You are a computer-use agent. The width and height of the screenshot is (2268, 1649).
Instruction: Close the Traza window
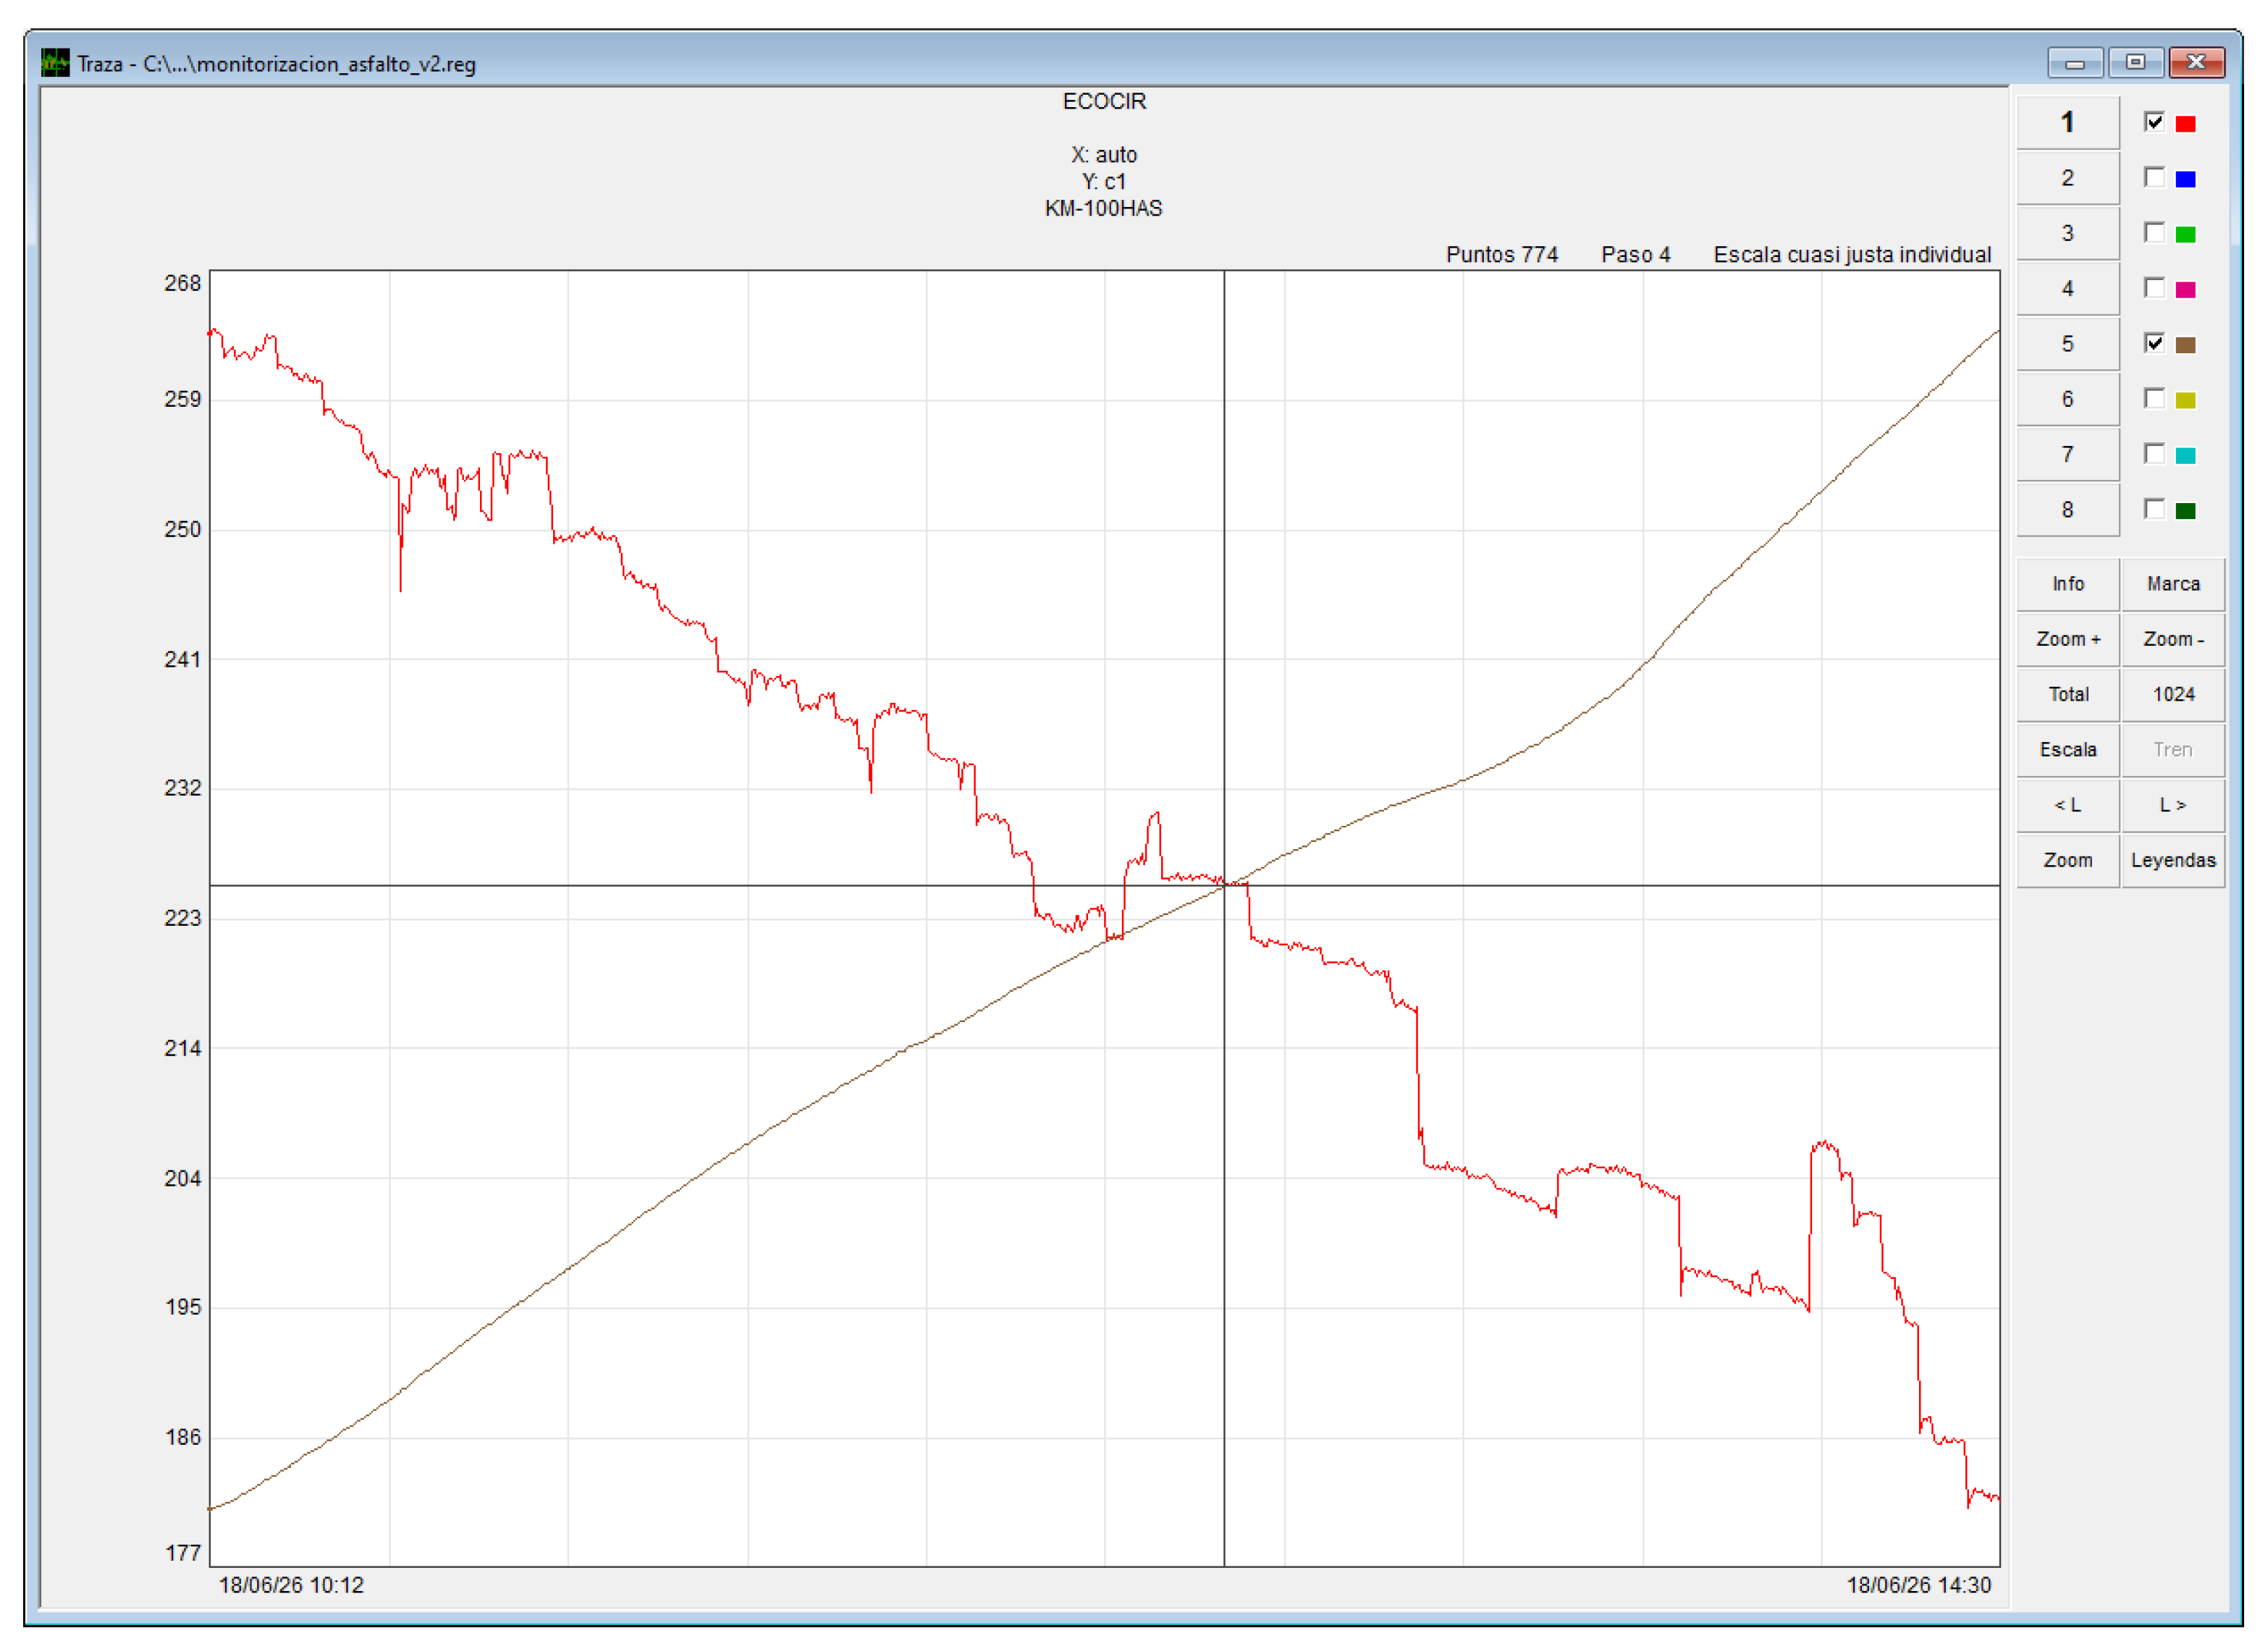[2196, 63]
